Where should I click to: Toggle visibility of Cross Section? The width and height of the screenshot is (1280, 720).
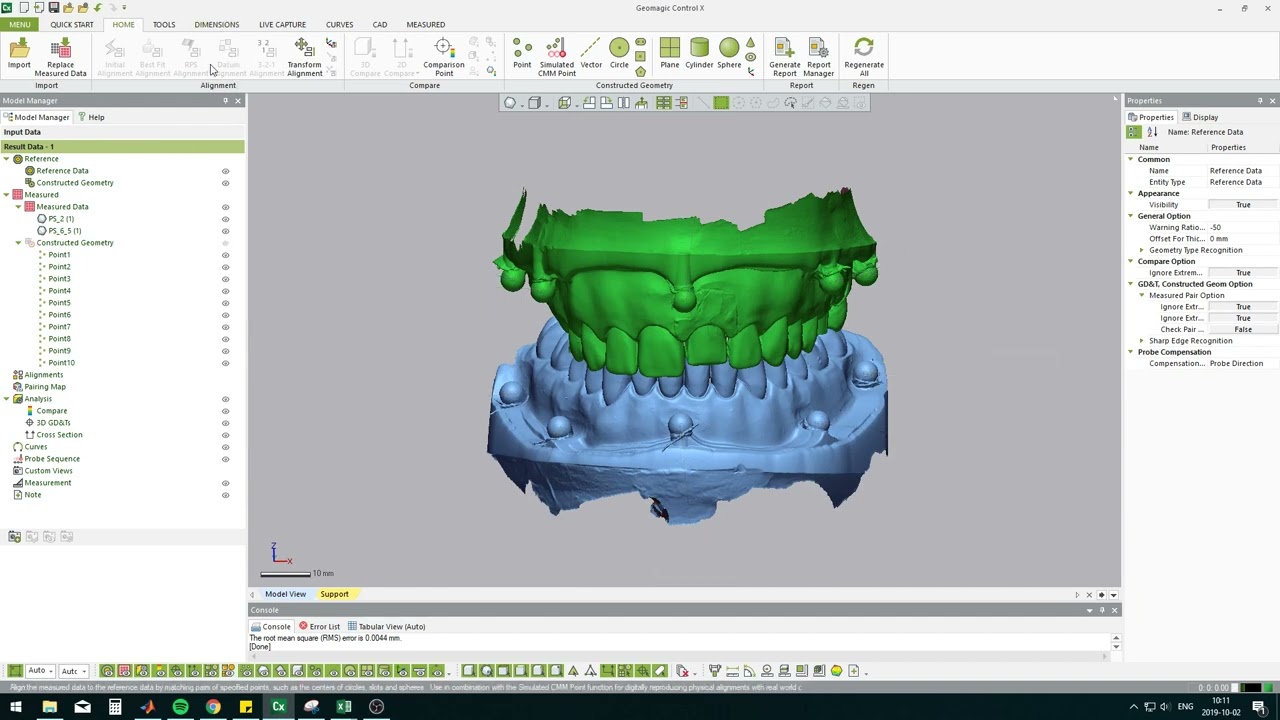point(225,435)
